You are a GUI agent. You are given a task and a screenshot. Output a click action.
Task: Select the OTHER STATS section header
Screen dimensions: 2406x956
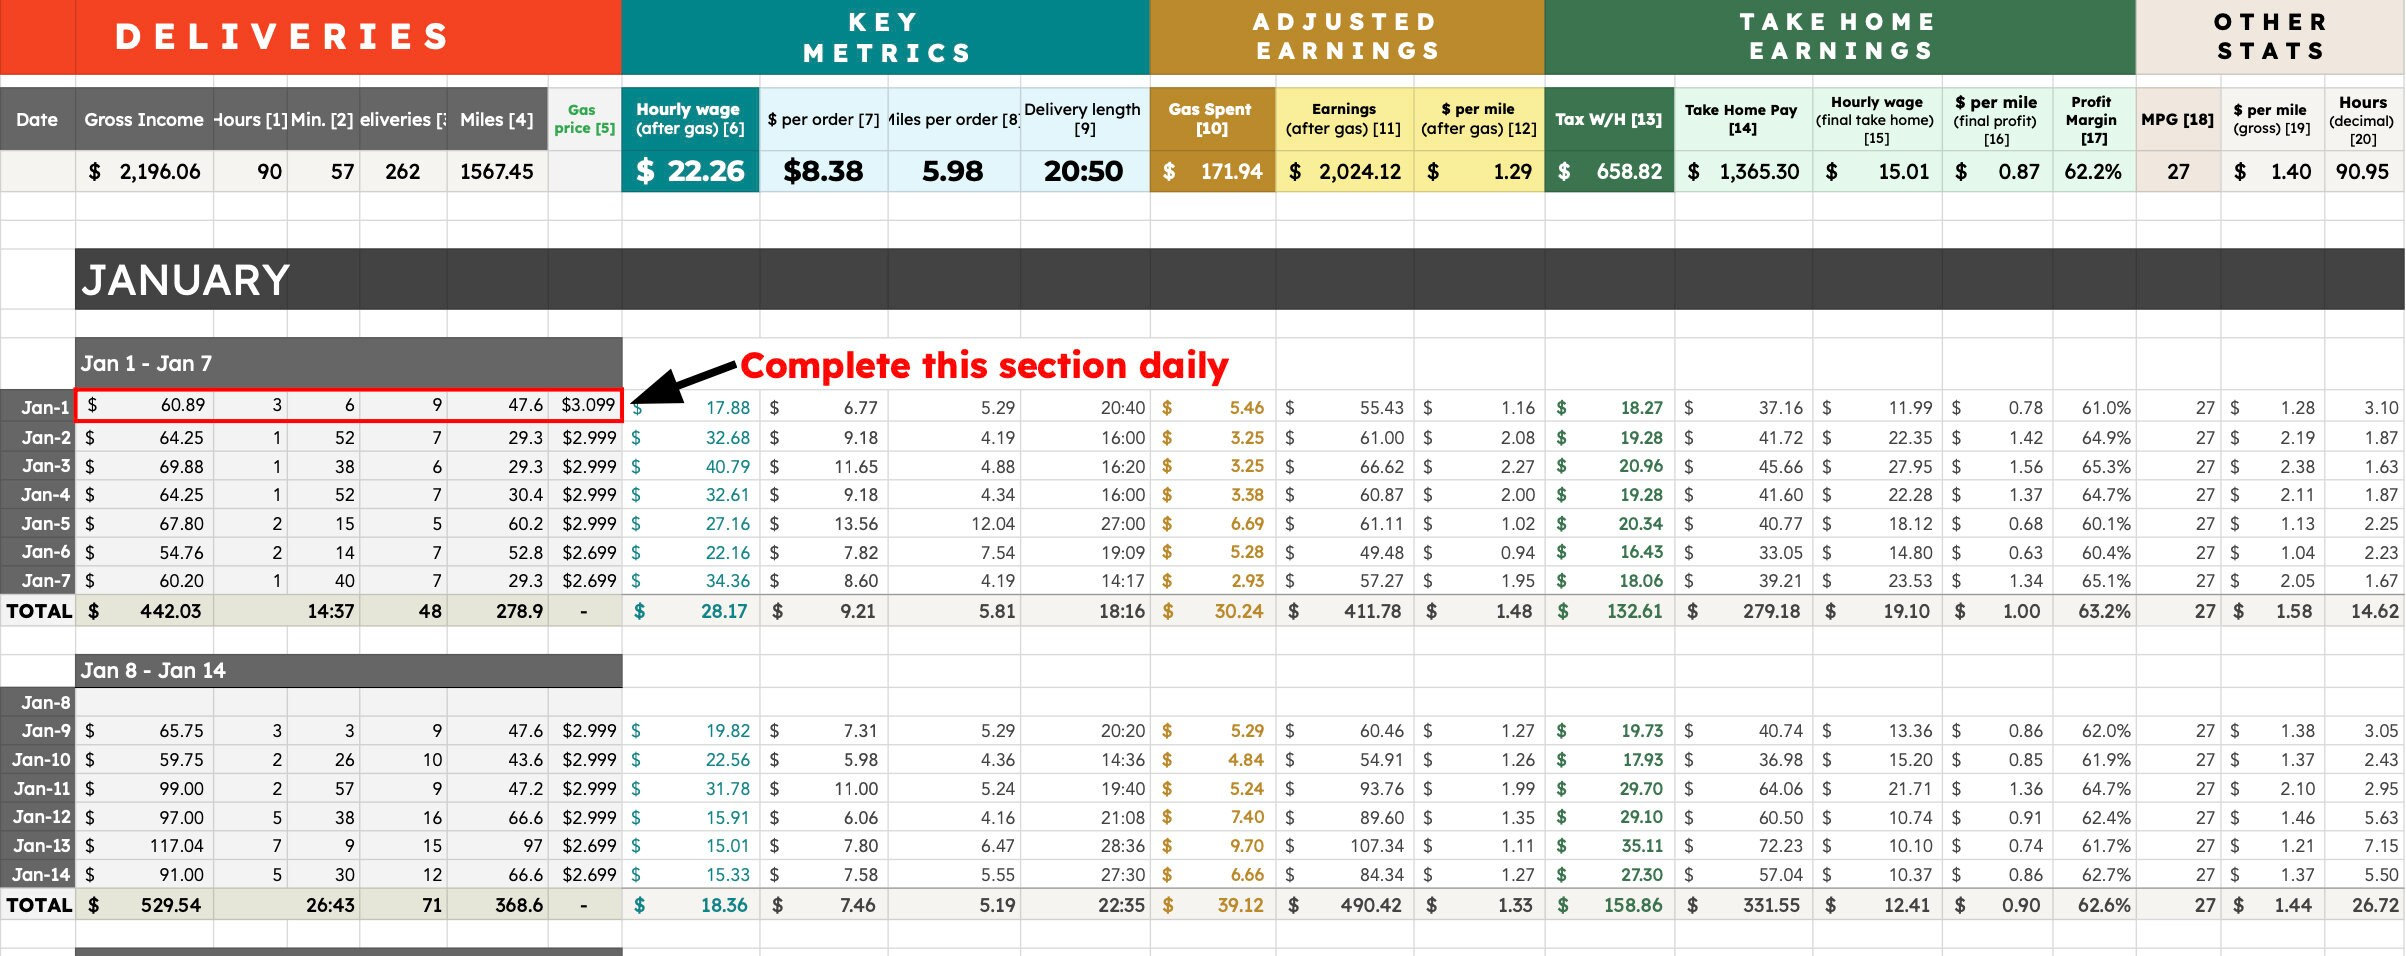2270,37
